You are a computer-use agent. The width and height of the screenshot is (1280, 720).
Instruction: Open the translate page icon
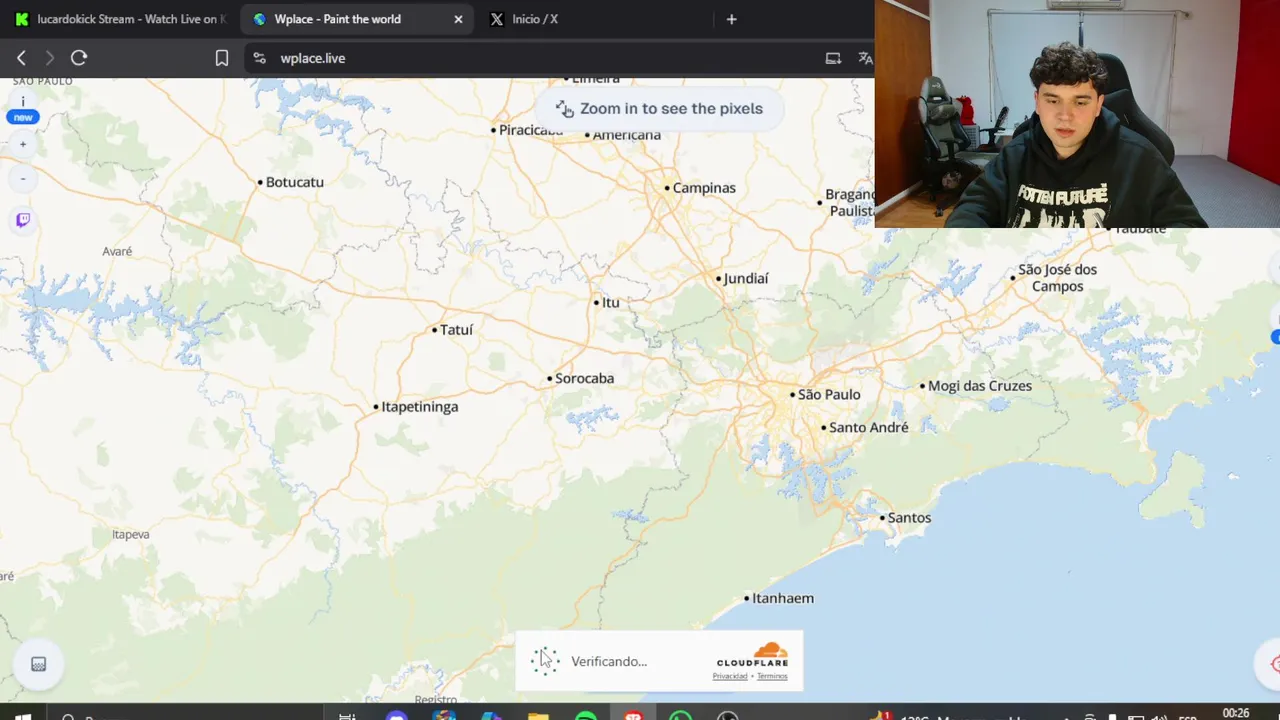[x=865, y=58]
